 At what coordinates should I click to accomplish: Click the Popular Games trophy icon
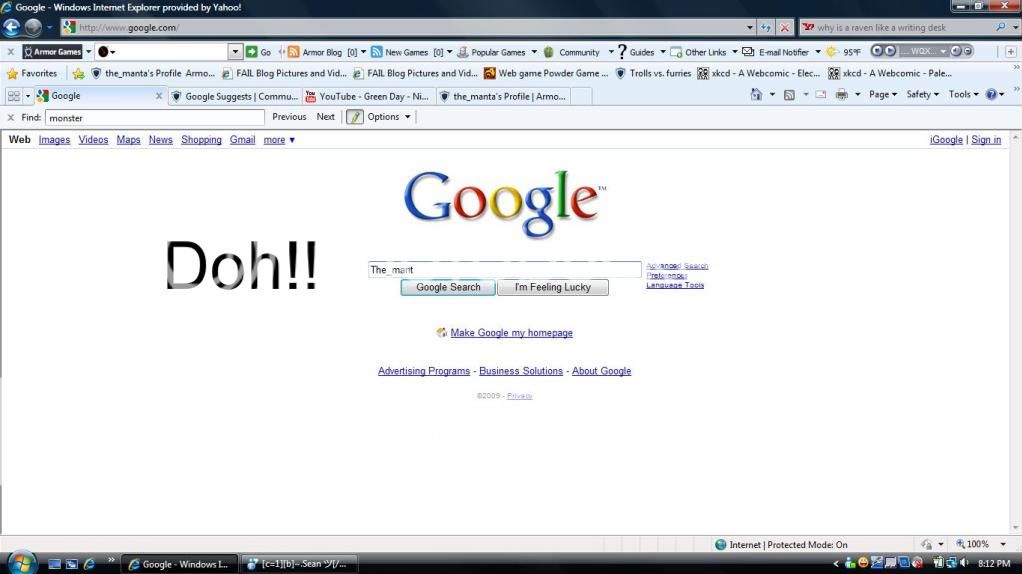click(x=463, y=51)
